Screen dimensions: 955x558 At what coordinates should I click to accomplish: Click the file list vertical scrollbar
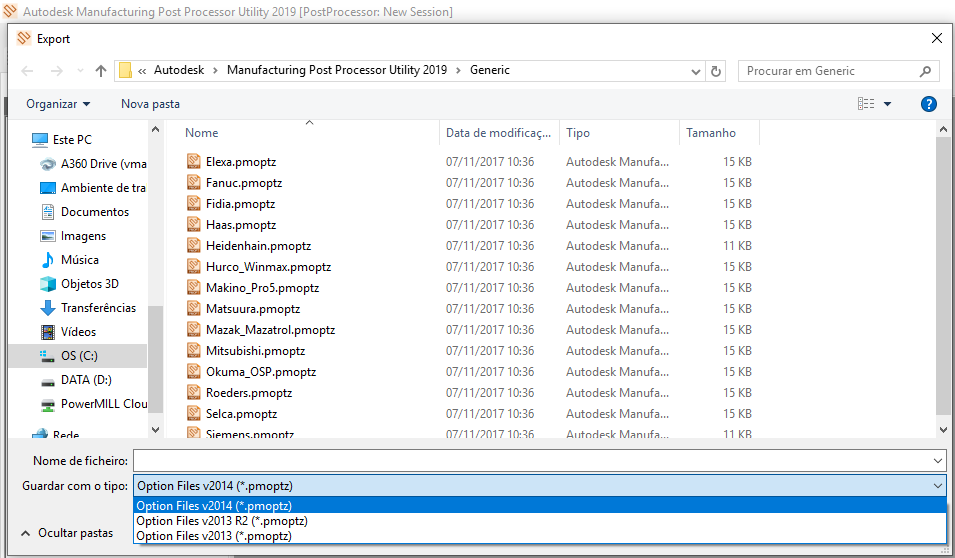[x=943, y=274]
